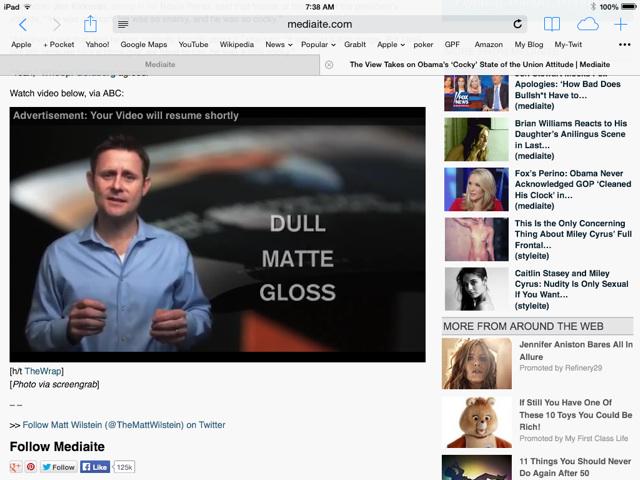This screenshot has width=640, height=480.
Task: Close the Mediaite tab with X icon
Action: point(329,65)
